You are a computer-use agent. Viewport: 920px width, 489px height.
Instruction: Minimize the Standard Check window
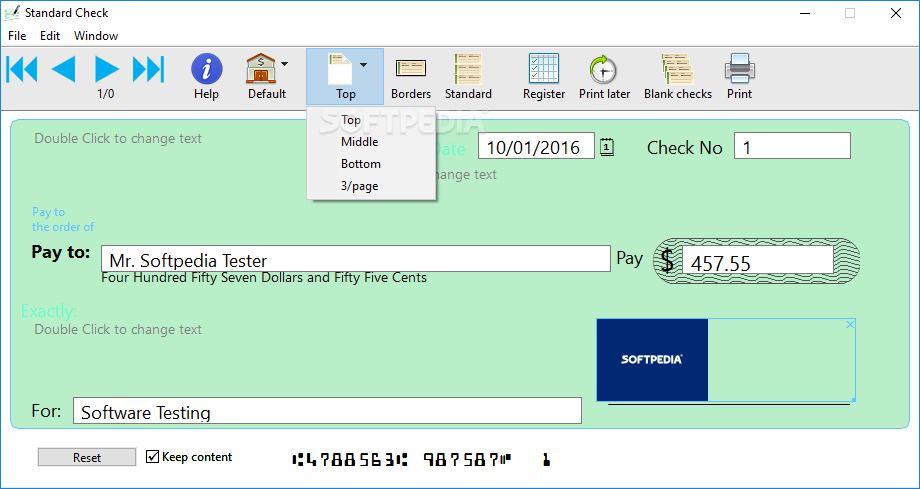click(x=804, y=13)
